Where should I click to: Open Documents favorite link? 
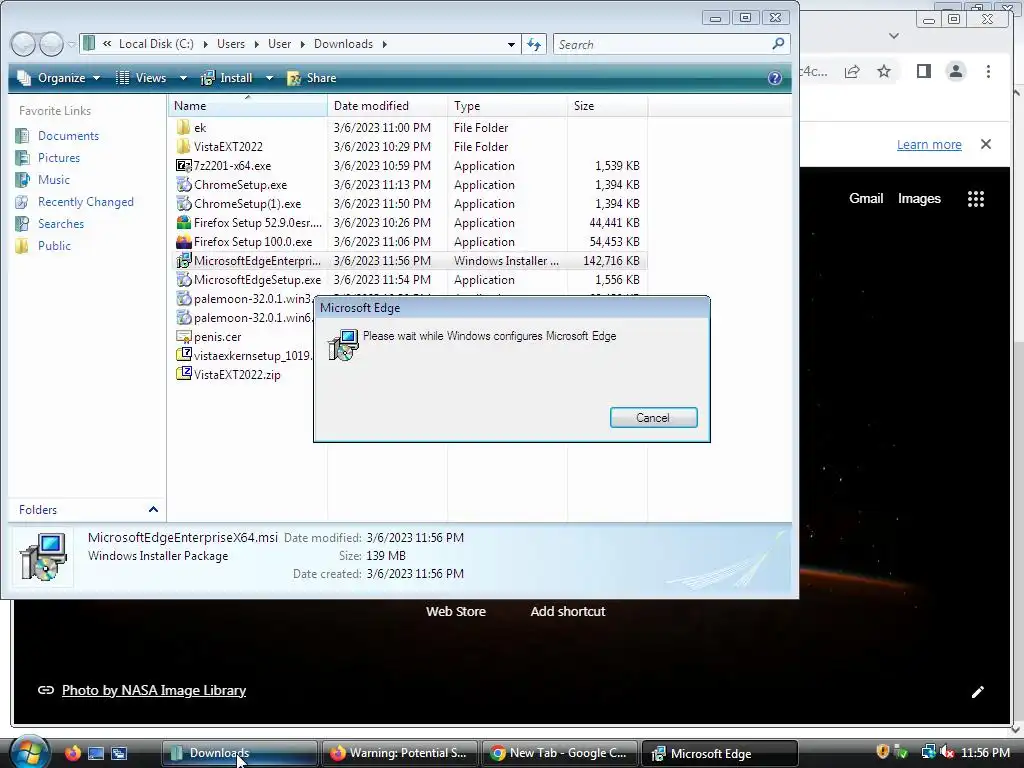pos(68,136)
